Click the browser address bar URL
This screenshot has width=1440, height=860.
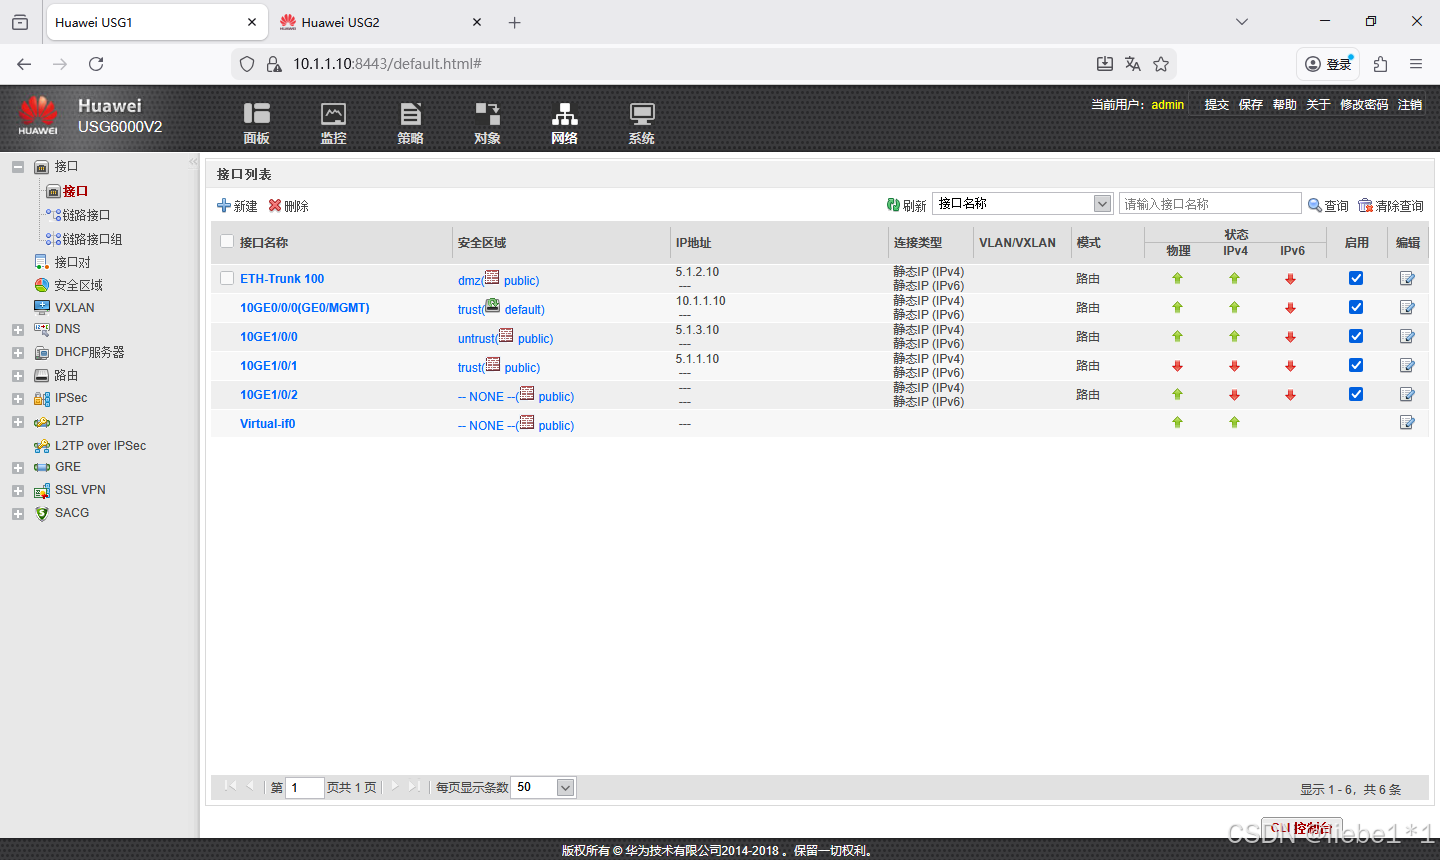[387, 64]
